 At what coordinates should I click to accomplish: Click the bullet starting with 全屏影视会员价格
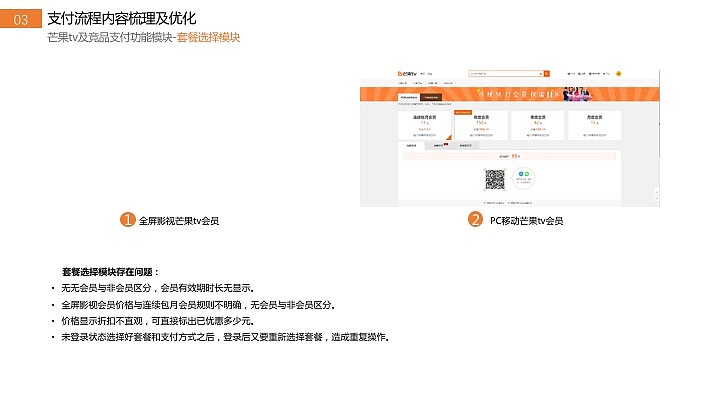click(x=198, y=305)
